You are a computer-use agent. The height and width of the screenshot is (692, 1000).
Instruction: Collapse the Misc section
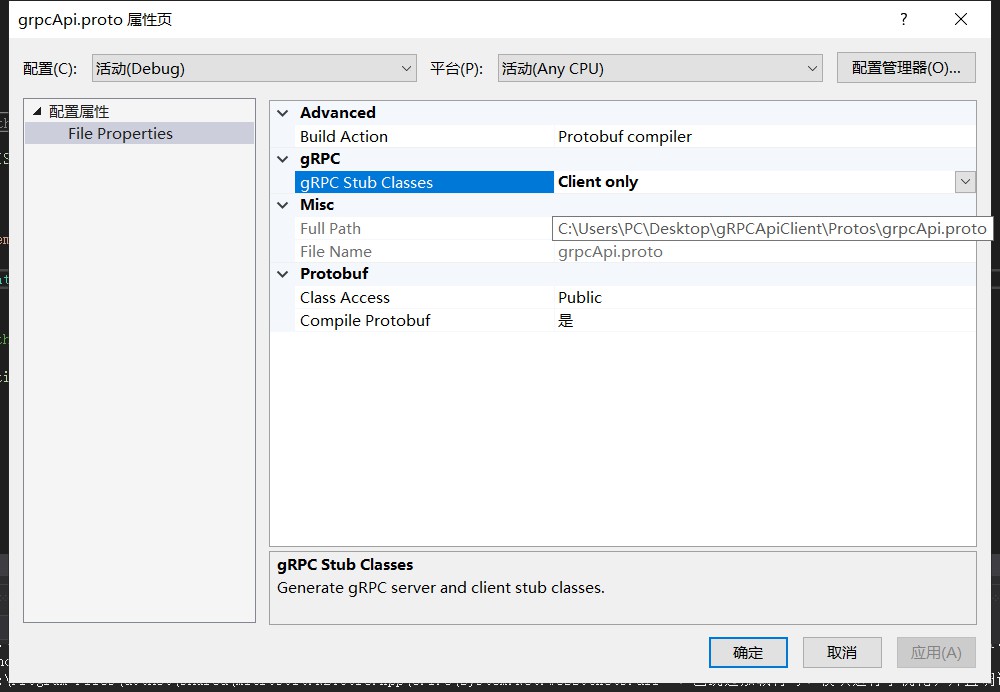click(283, 205)
